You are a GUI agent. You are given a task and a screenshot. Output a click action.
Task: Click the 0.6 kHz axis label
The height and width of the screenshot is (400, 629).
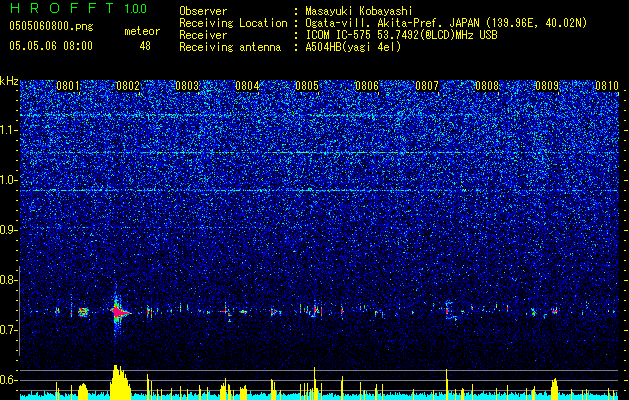pyautogui.click(x=9, y=380)
